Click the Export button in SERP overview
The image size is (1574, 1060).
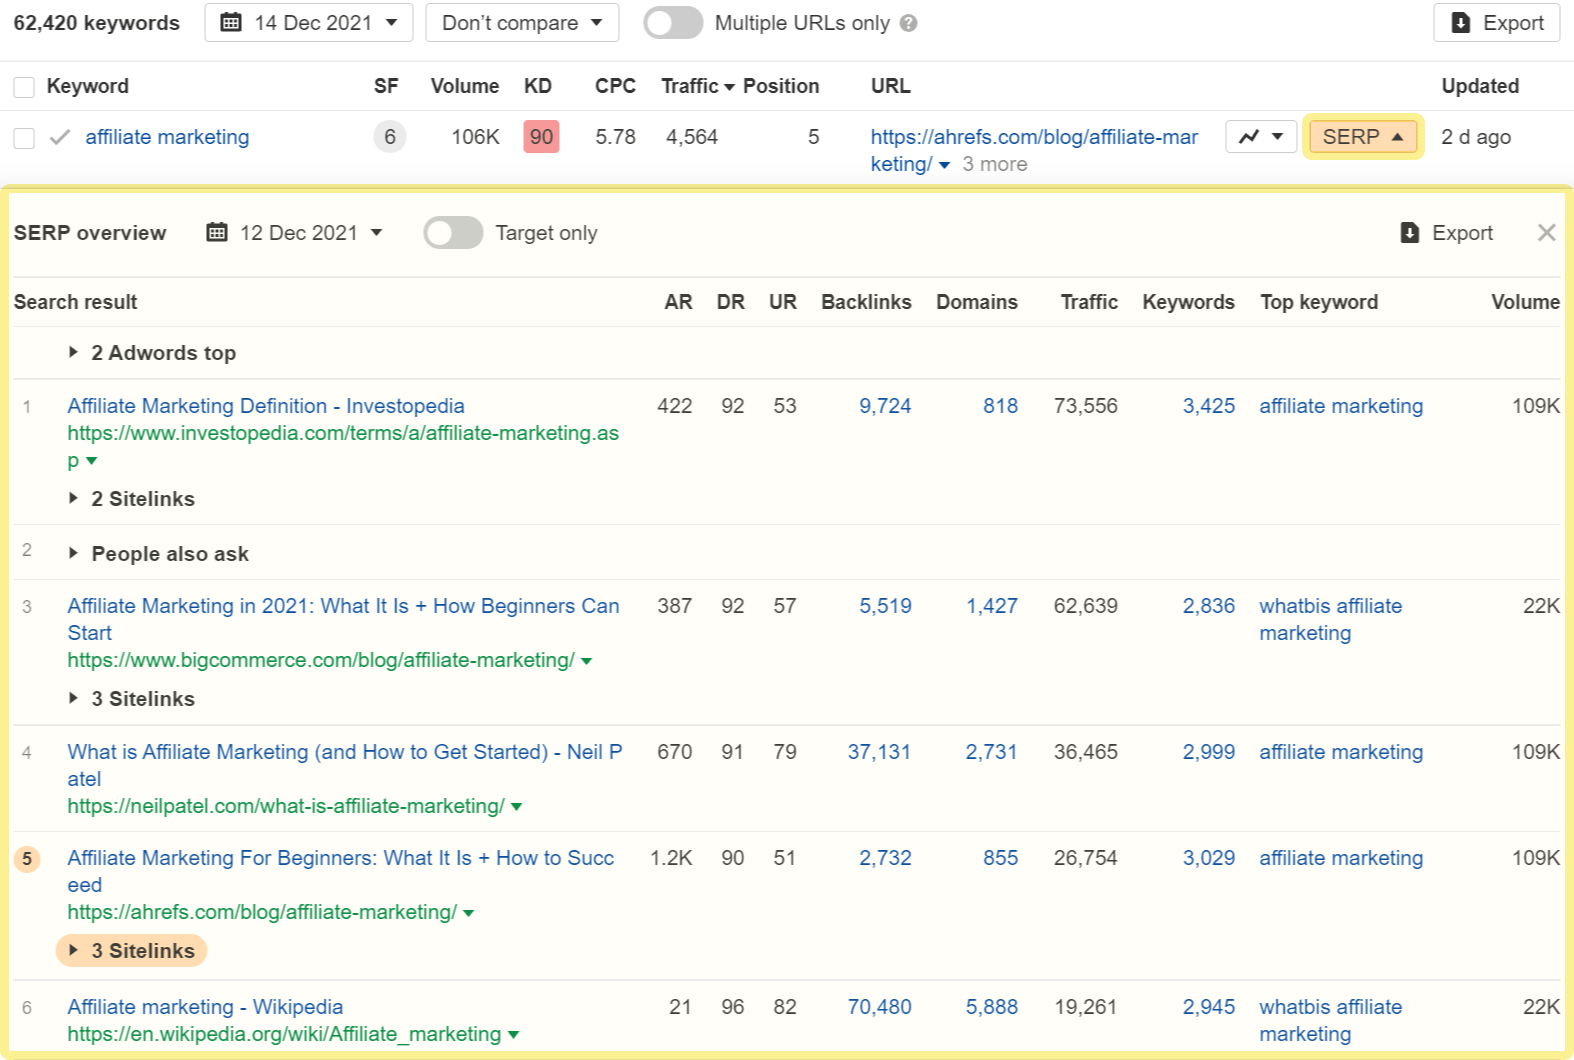pos(1446,233)
